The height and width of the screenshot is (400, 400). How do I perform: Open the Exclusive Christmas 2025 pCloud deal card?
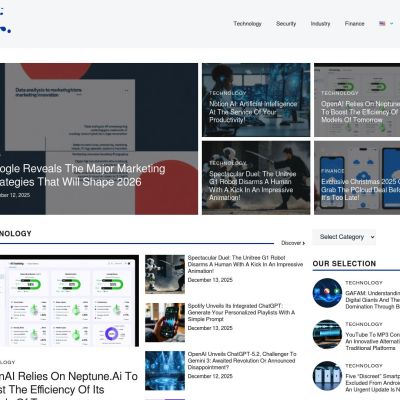coord(357,178)
